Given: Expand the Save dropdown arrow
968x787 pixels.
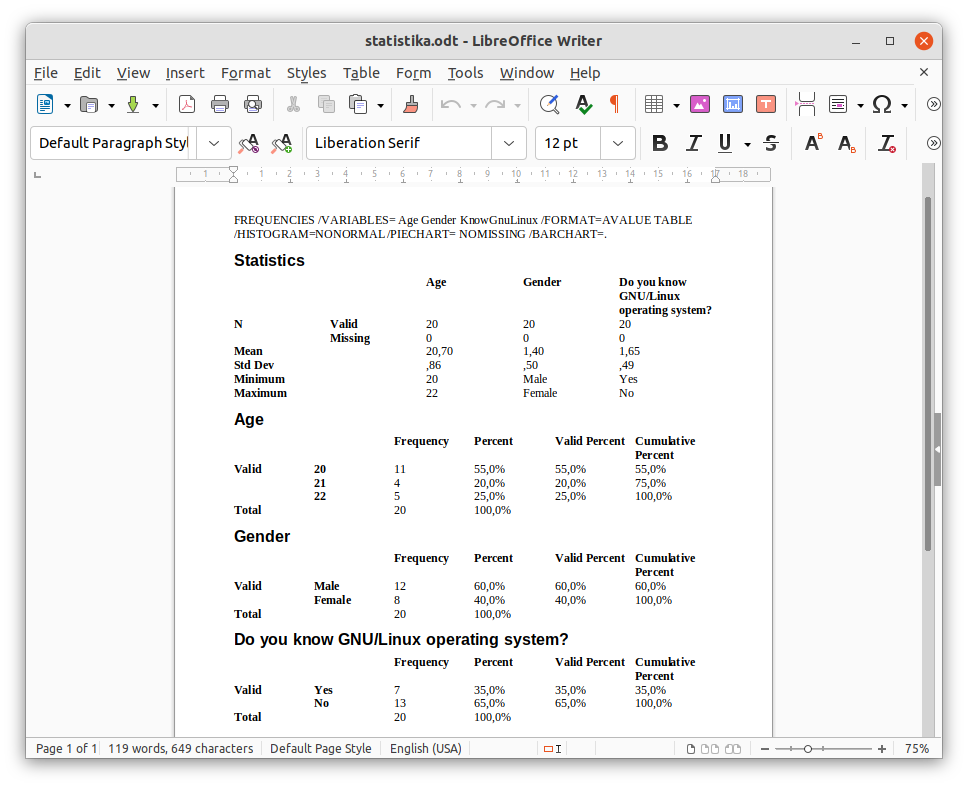Looking at the screenshot, I should point(156,106).
